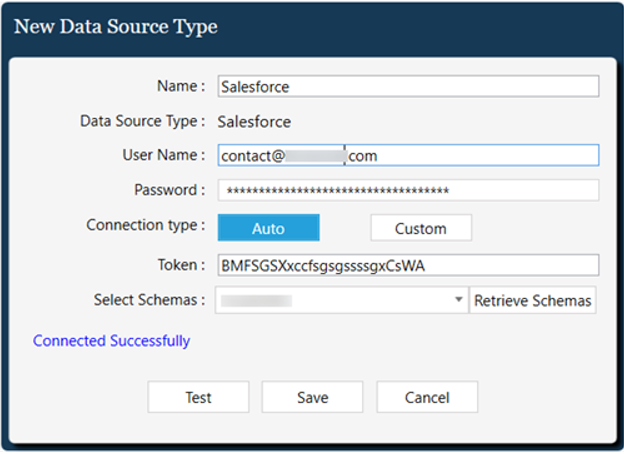Cancel the data source dialog
The height and width of the screenshot is (454, 624).
(427, 397)
